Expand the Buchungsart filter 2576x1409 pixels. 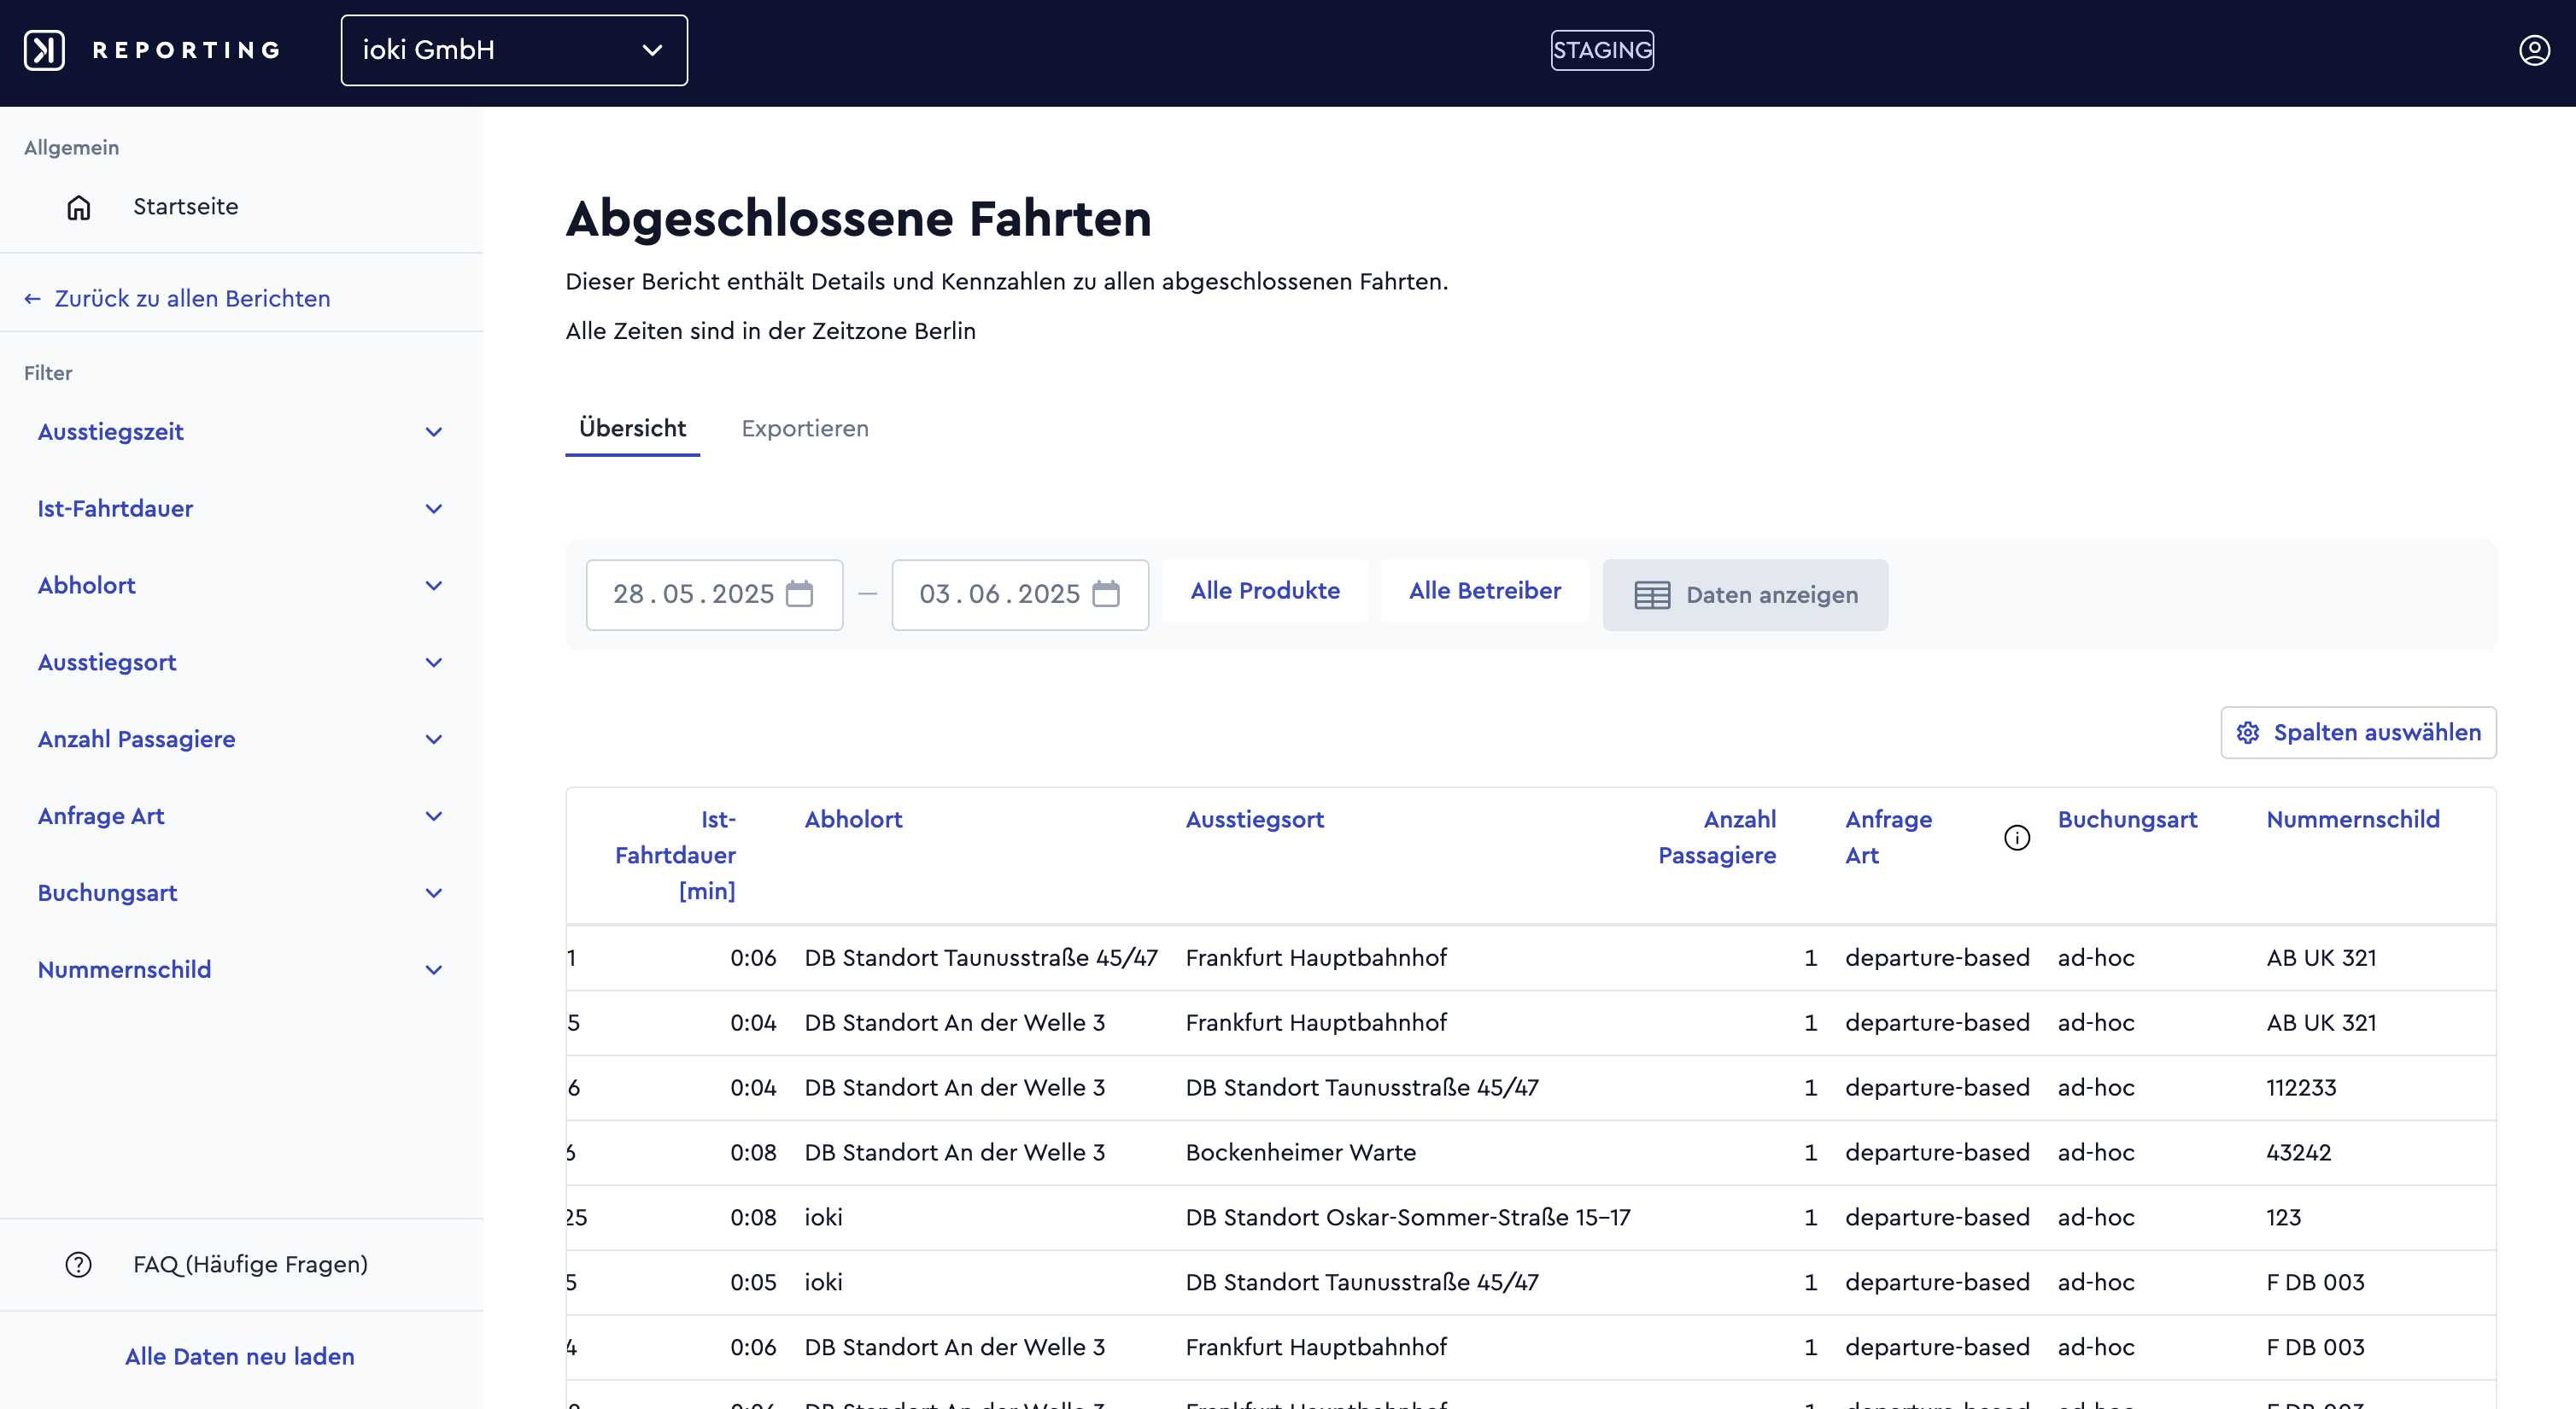[x=240, y=893]
